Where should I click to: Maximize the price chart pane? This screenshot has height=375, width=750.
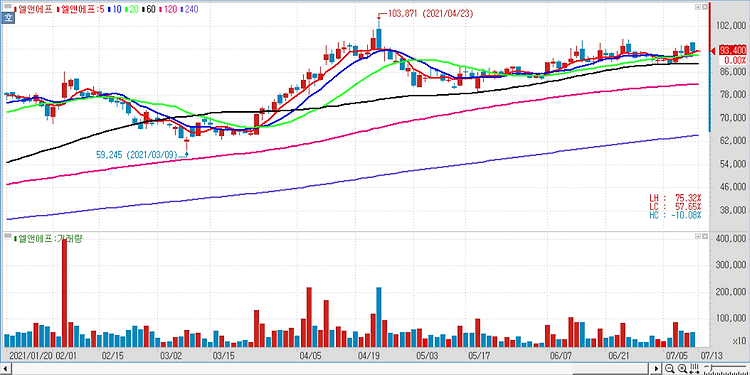tap(698, 7)
